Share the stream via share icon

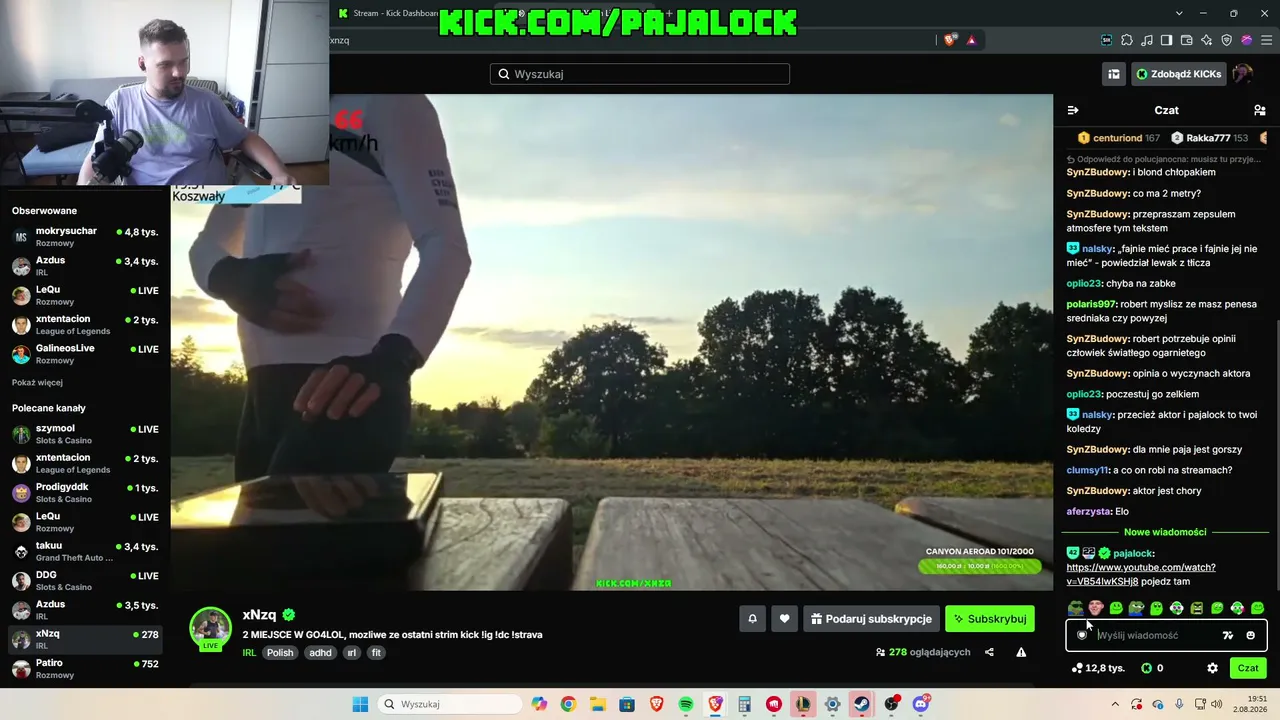click(989, 652)
